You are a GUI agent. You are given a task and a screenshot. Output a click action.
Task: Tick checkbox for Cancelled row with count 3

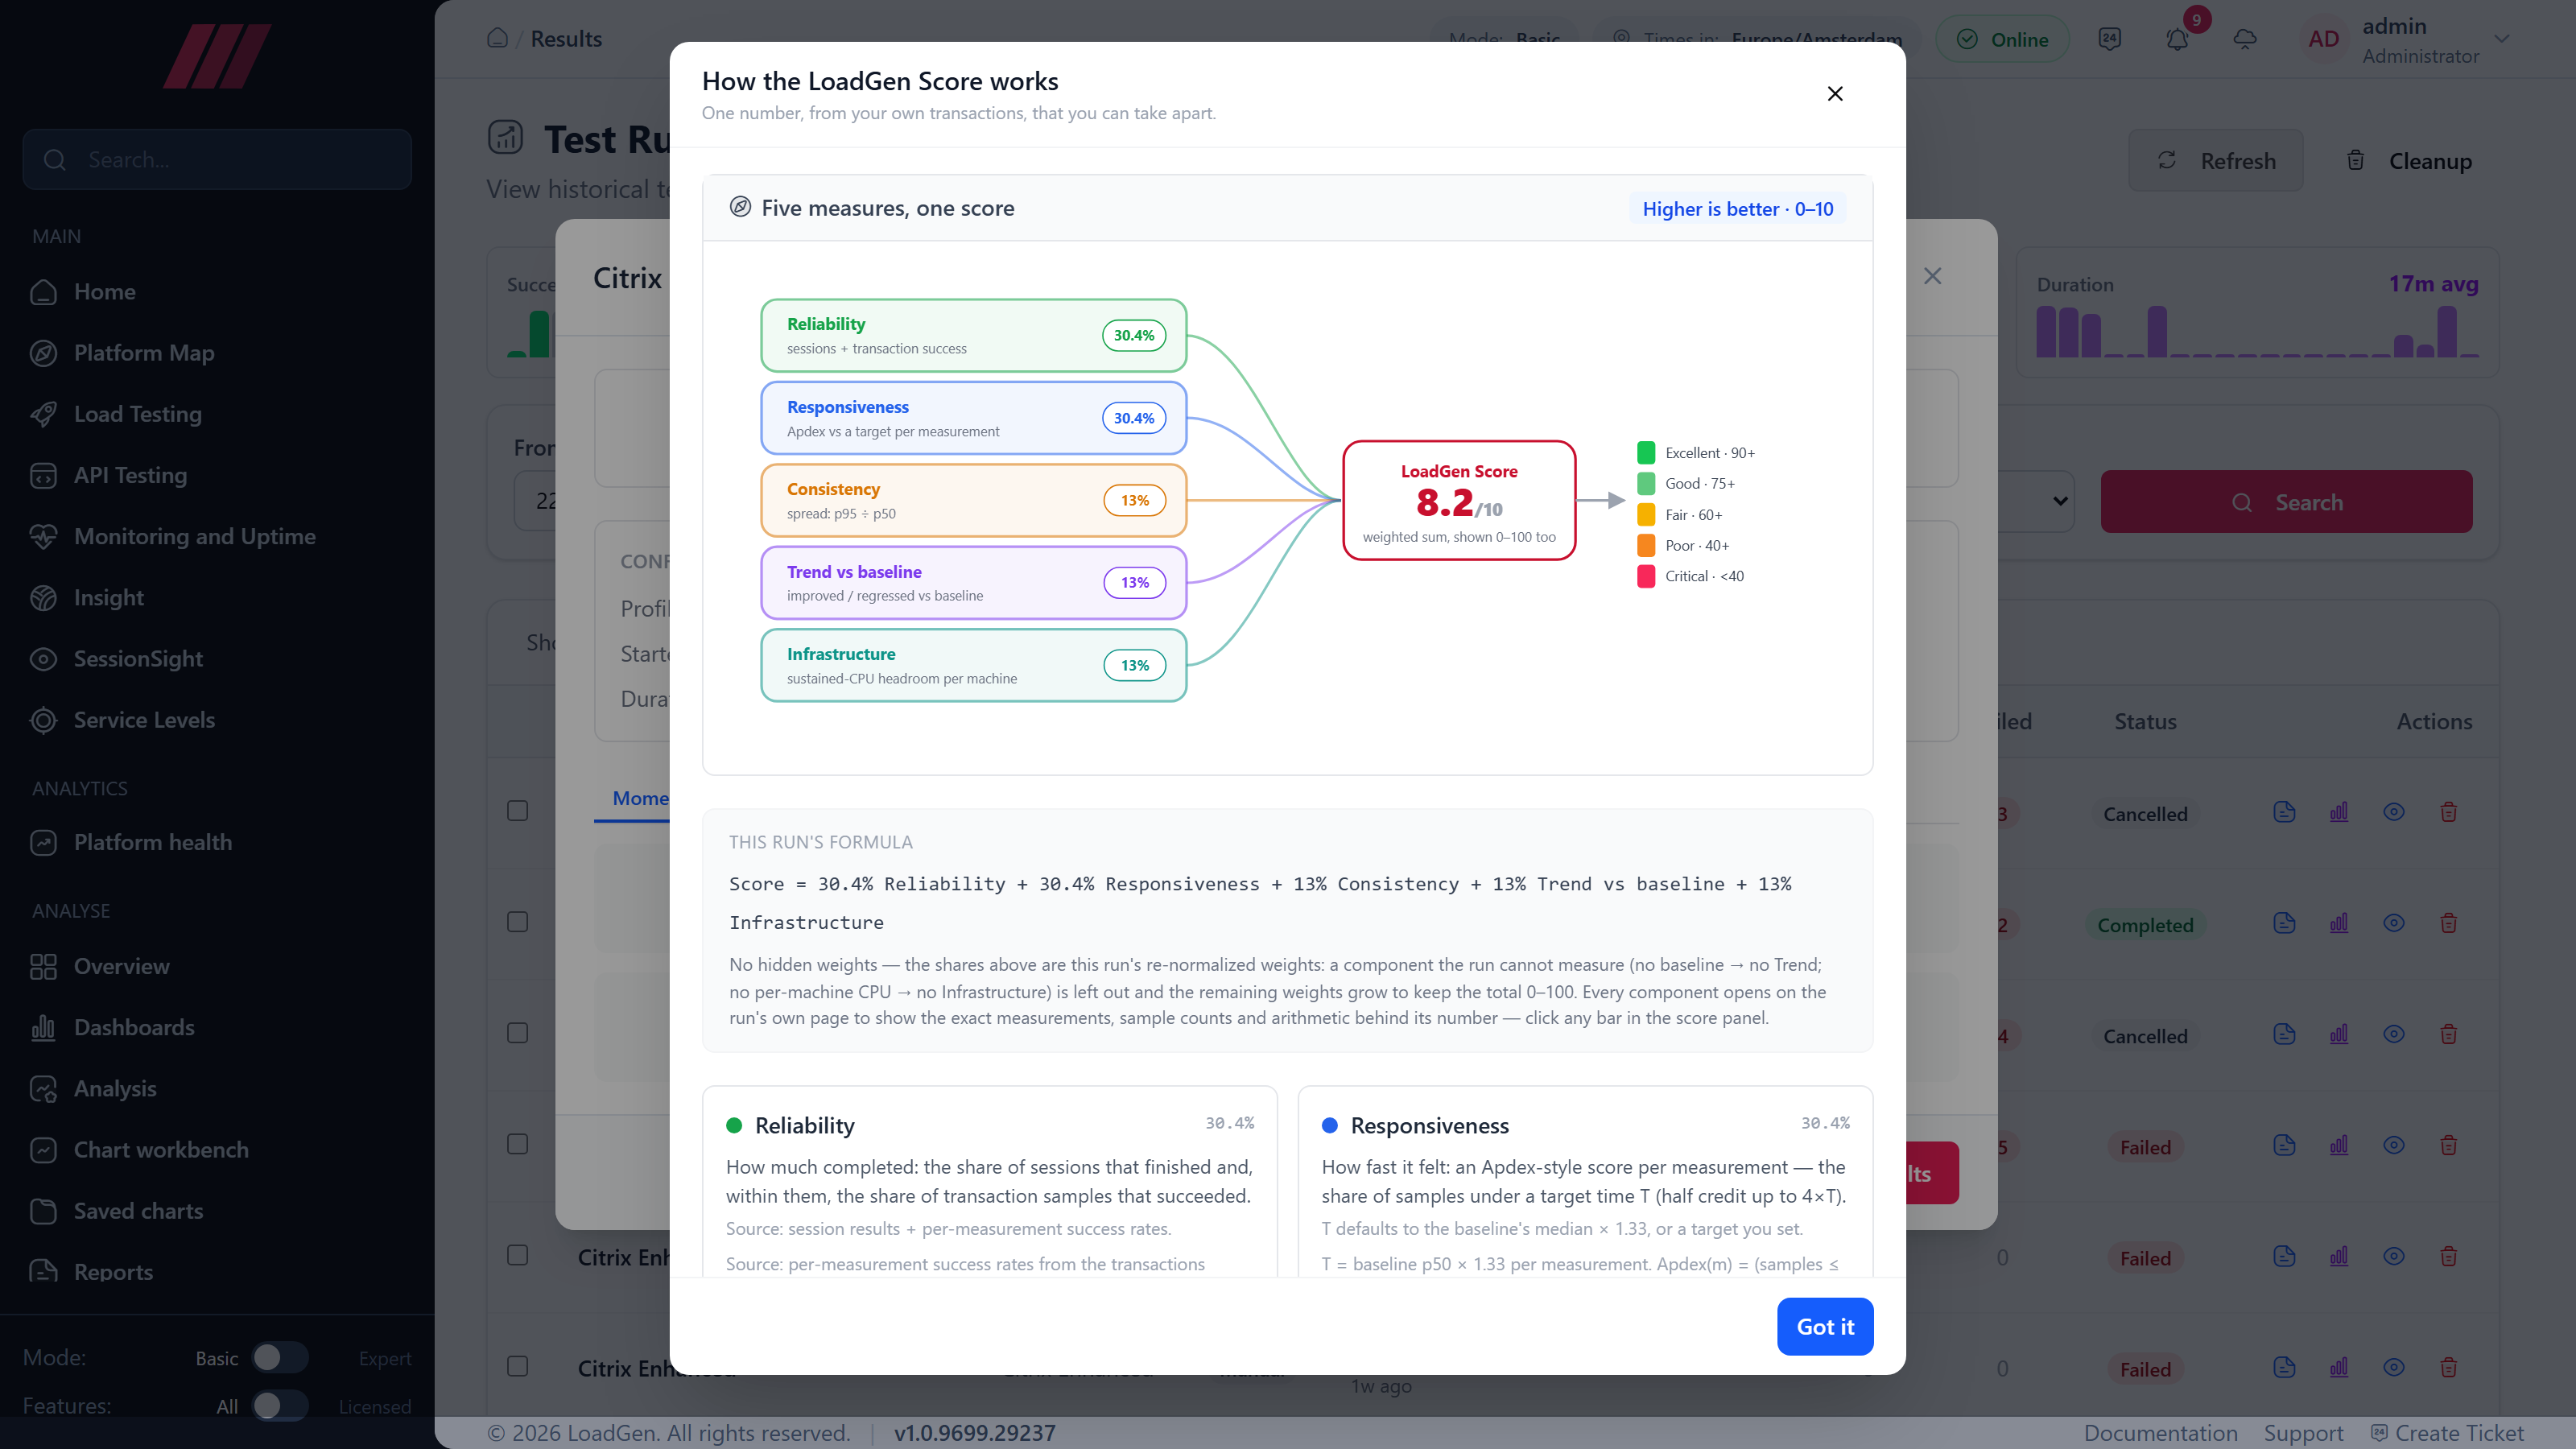(x=517, y=811)
